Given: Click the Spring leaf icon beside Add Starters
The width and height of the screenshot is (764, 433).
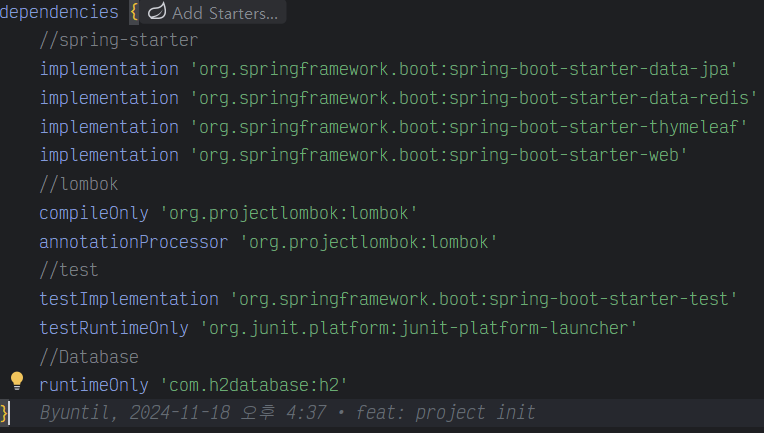Looking at the screenshot, I should point(157,12).
